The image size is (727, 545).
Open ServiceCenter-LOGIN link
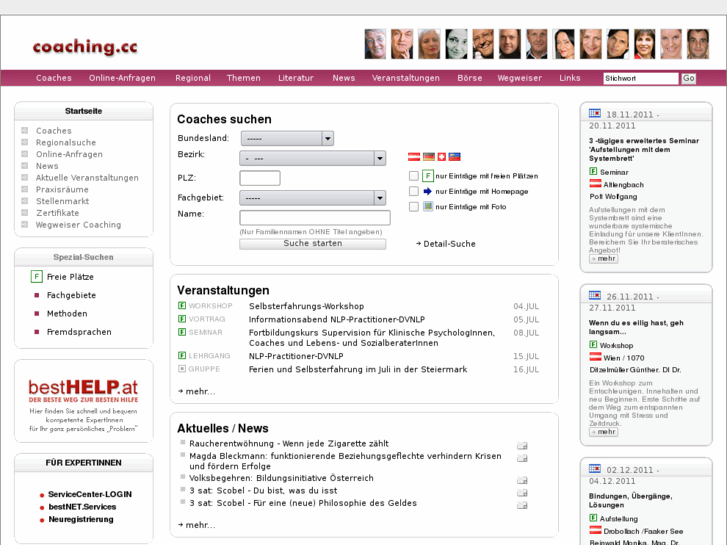90,494
